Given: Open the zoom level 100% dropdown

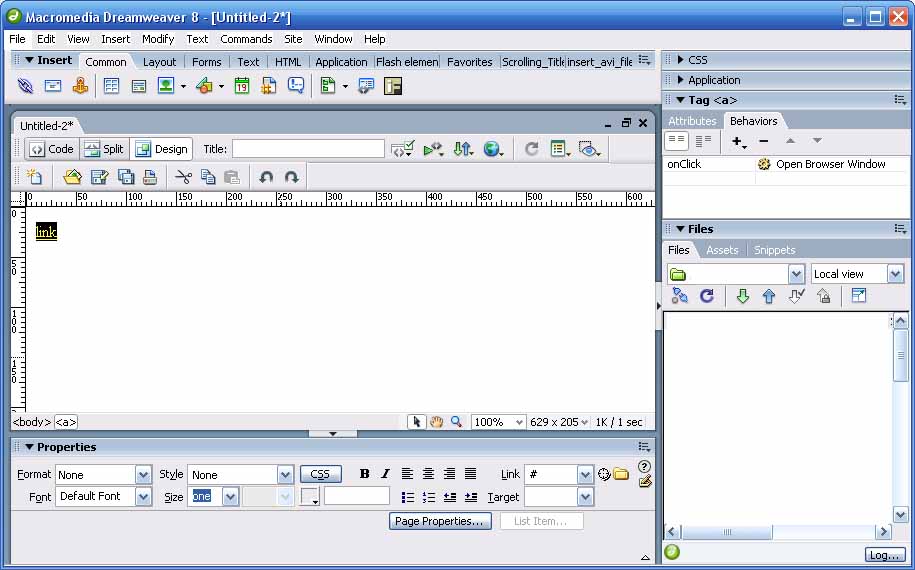Looking at the screenshot, I should (x=518, y=422).
